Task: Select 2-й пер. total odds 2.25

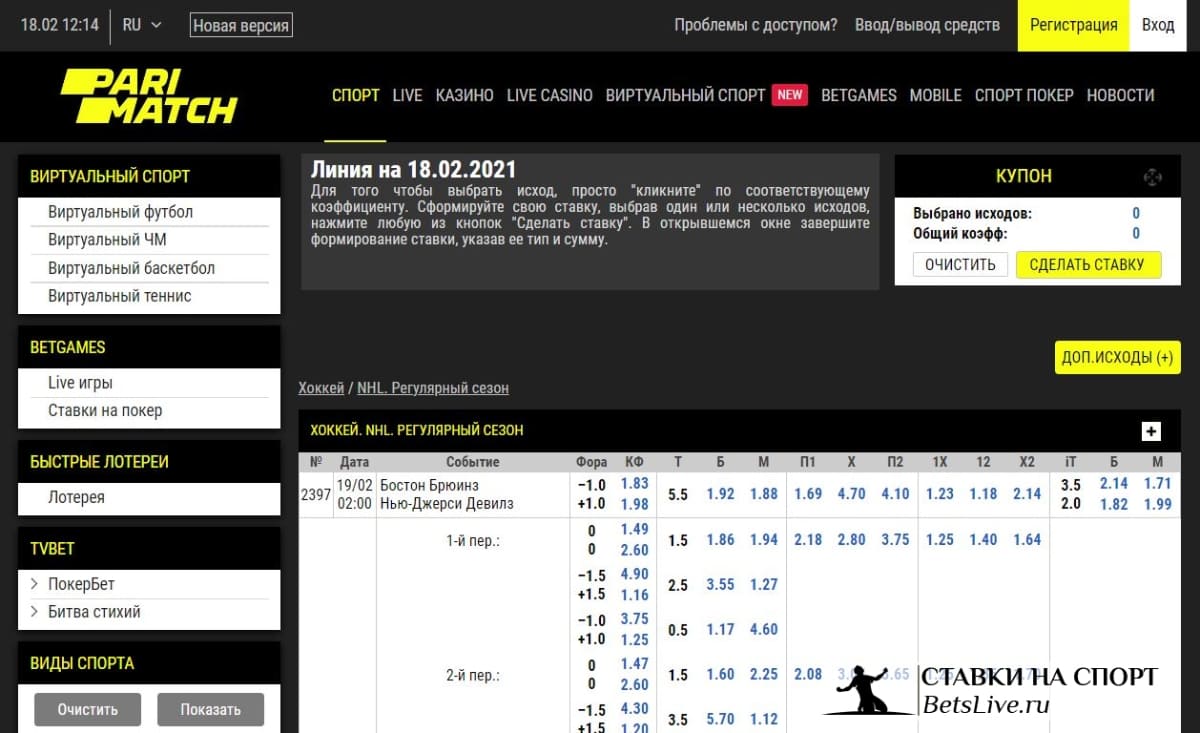Action: point(763,675)
